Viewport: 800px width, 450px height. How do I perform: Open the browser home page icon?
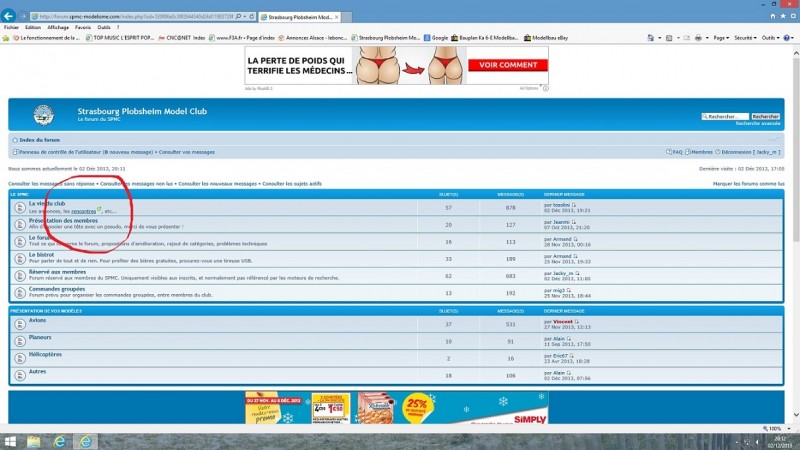[x=772, y=16]
